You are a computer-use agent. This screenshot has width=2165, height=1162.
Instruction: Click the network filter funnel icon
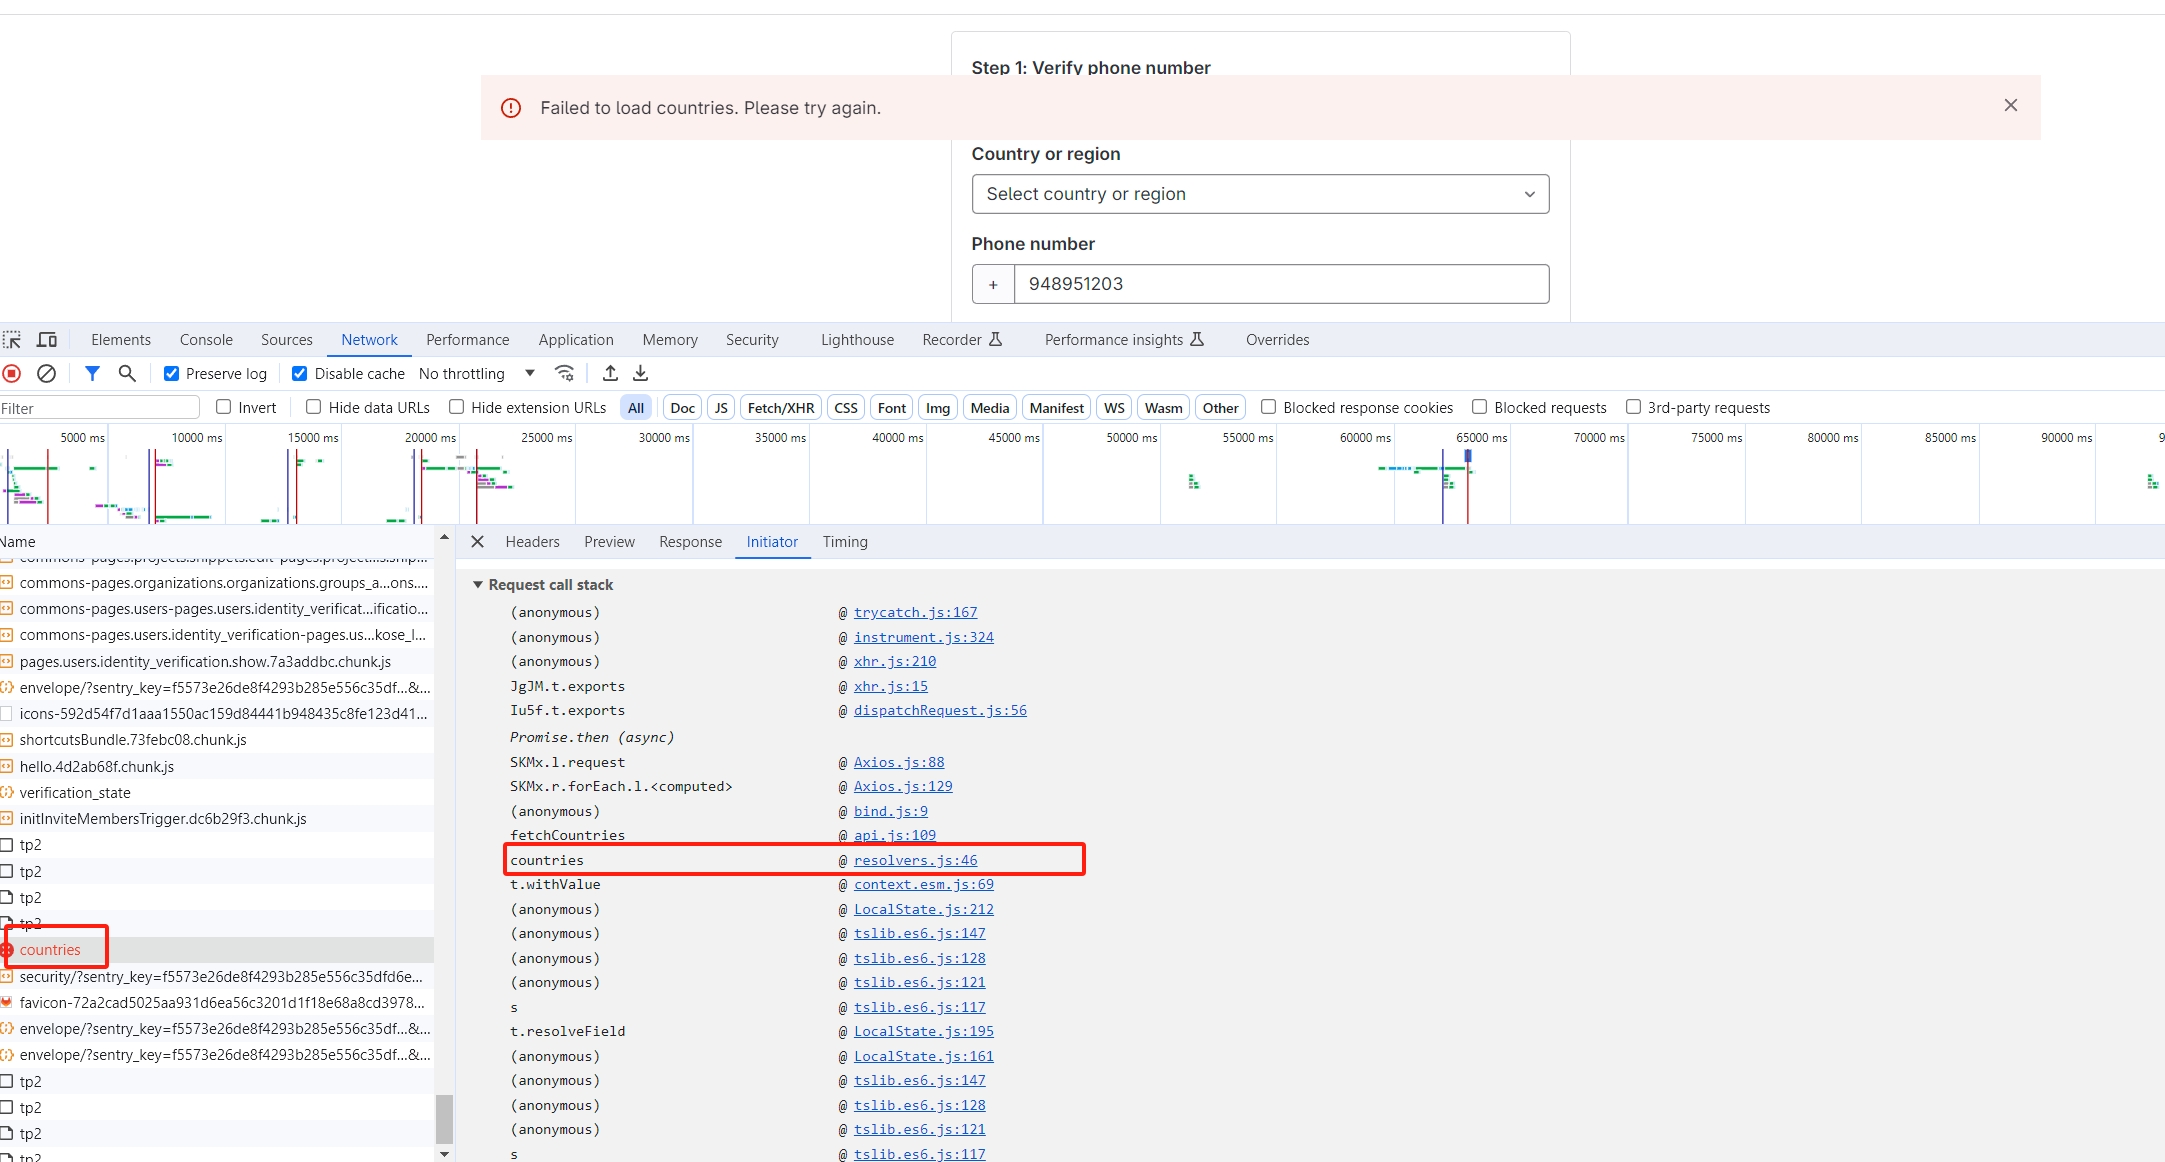[92, 374]
